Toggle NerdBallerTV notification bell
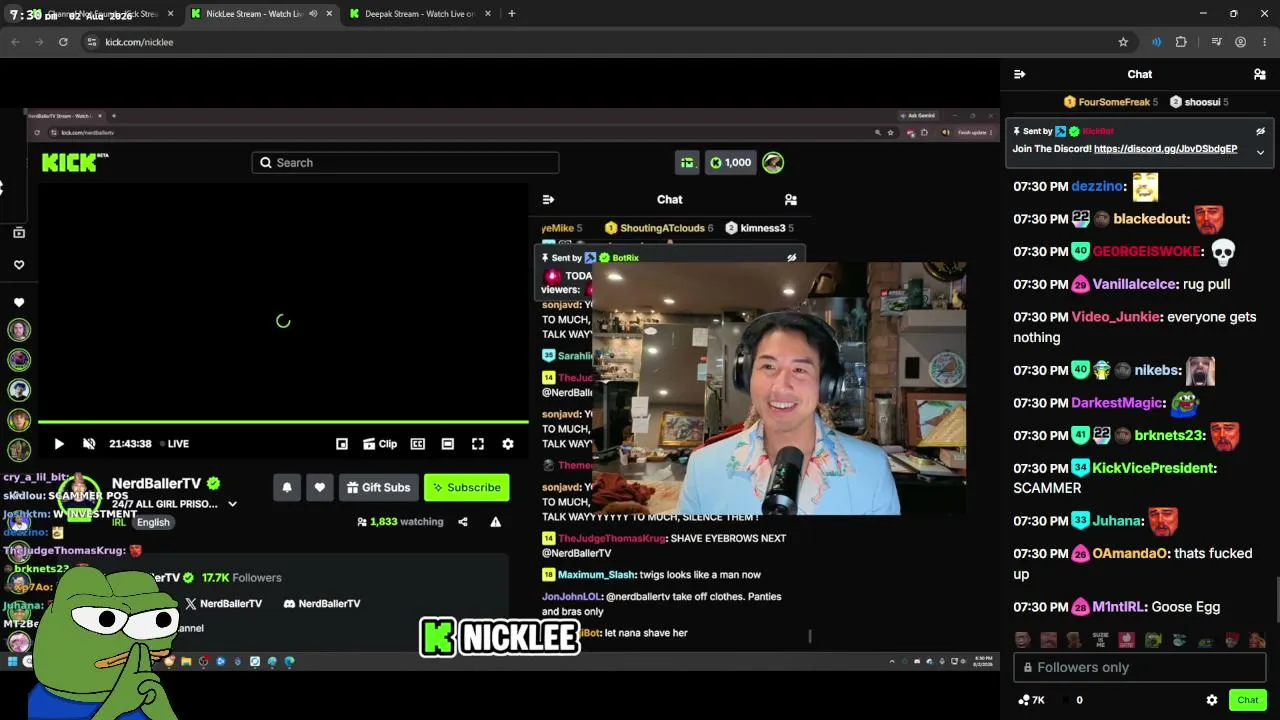This screenshot has height=720, width=1280. click(x=287, y=488)
